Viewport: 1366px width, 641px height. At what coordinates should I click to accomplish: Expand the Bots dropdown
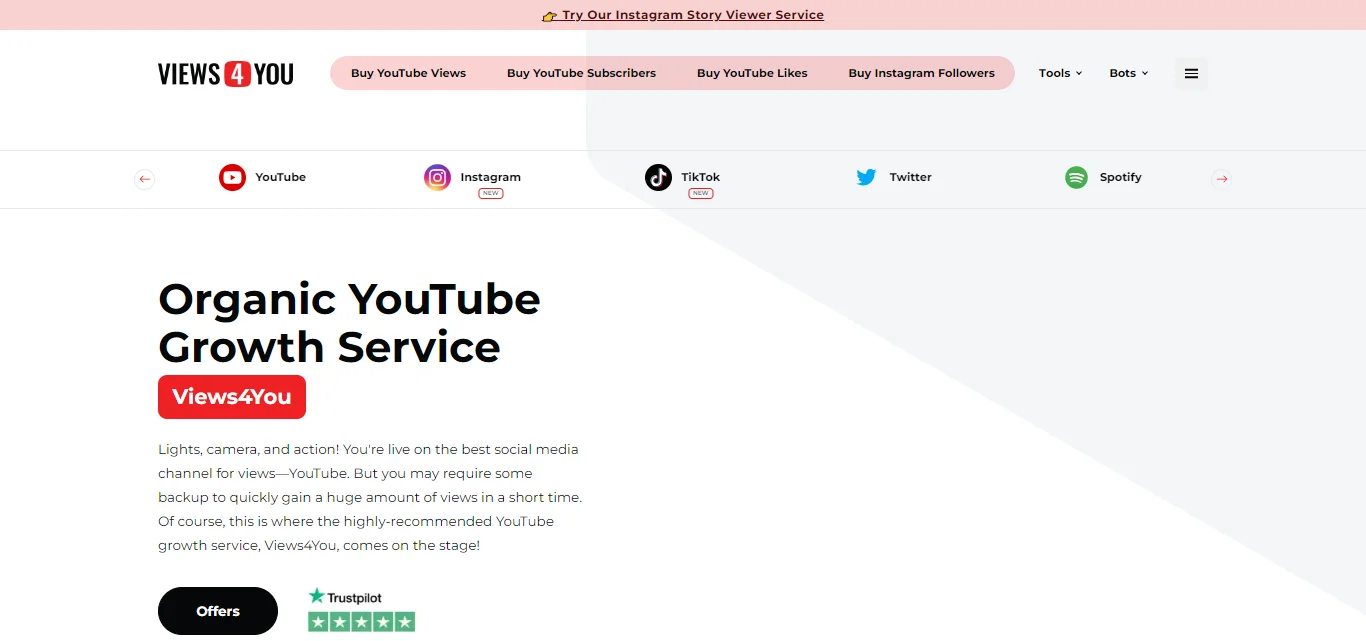tap(1129, 73)
